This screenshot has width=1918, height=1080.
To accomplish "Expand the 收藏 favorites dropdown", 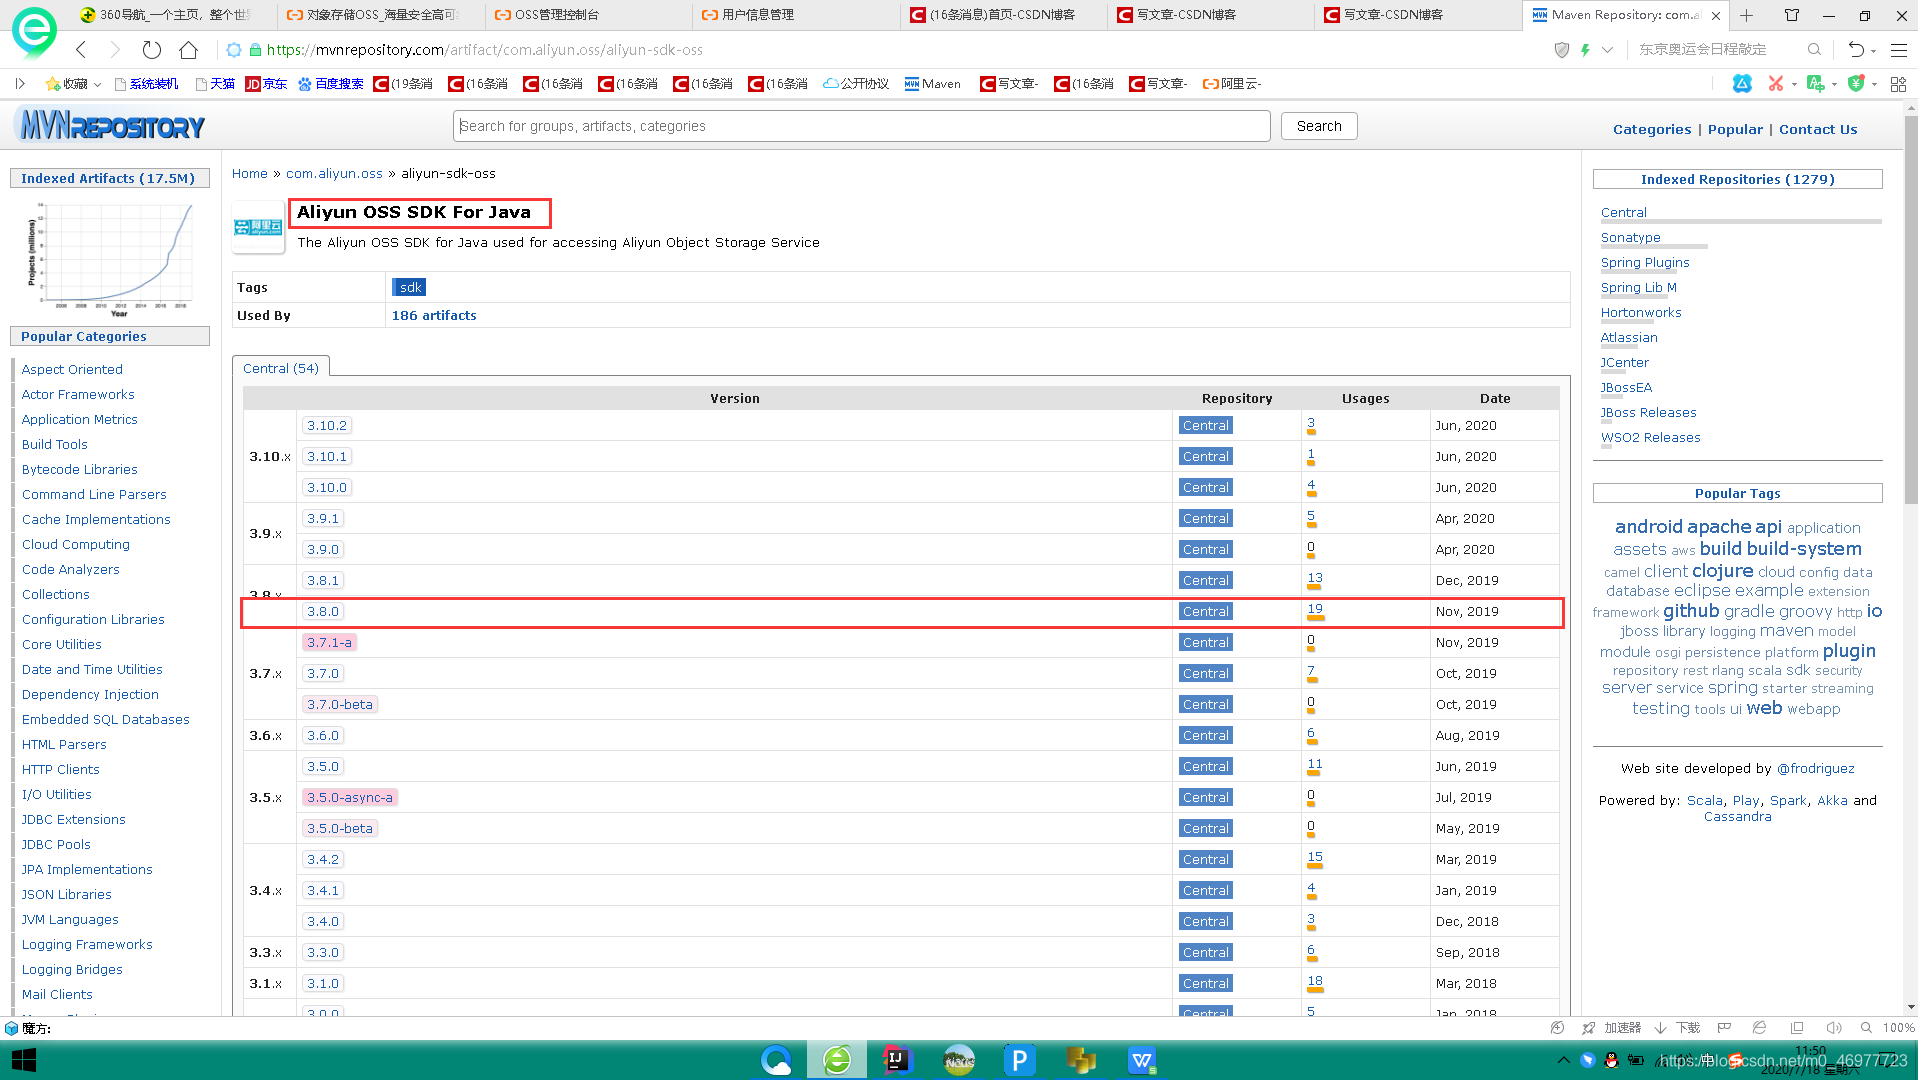I will (97, 84).
